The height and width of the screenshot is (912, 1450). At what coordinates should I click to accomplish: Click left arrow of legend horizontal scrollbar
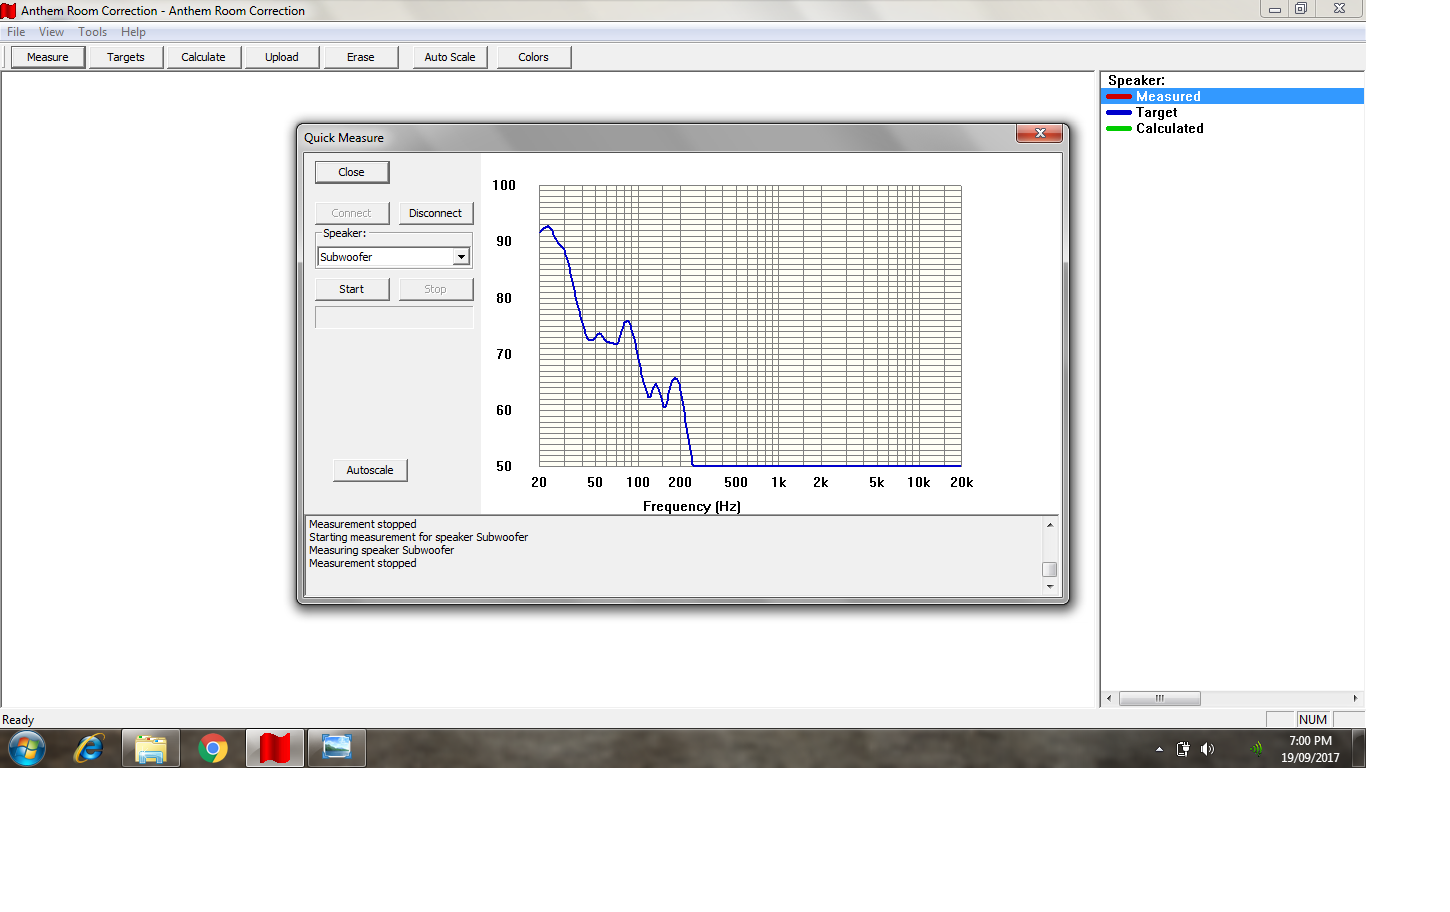1109,698
